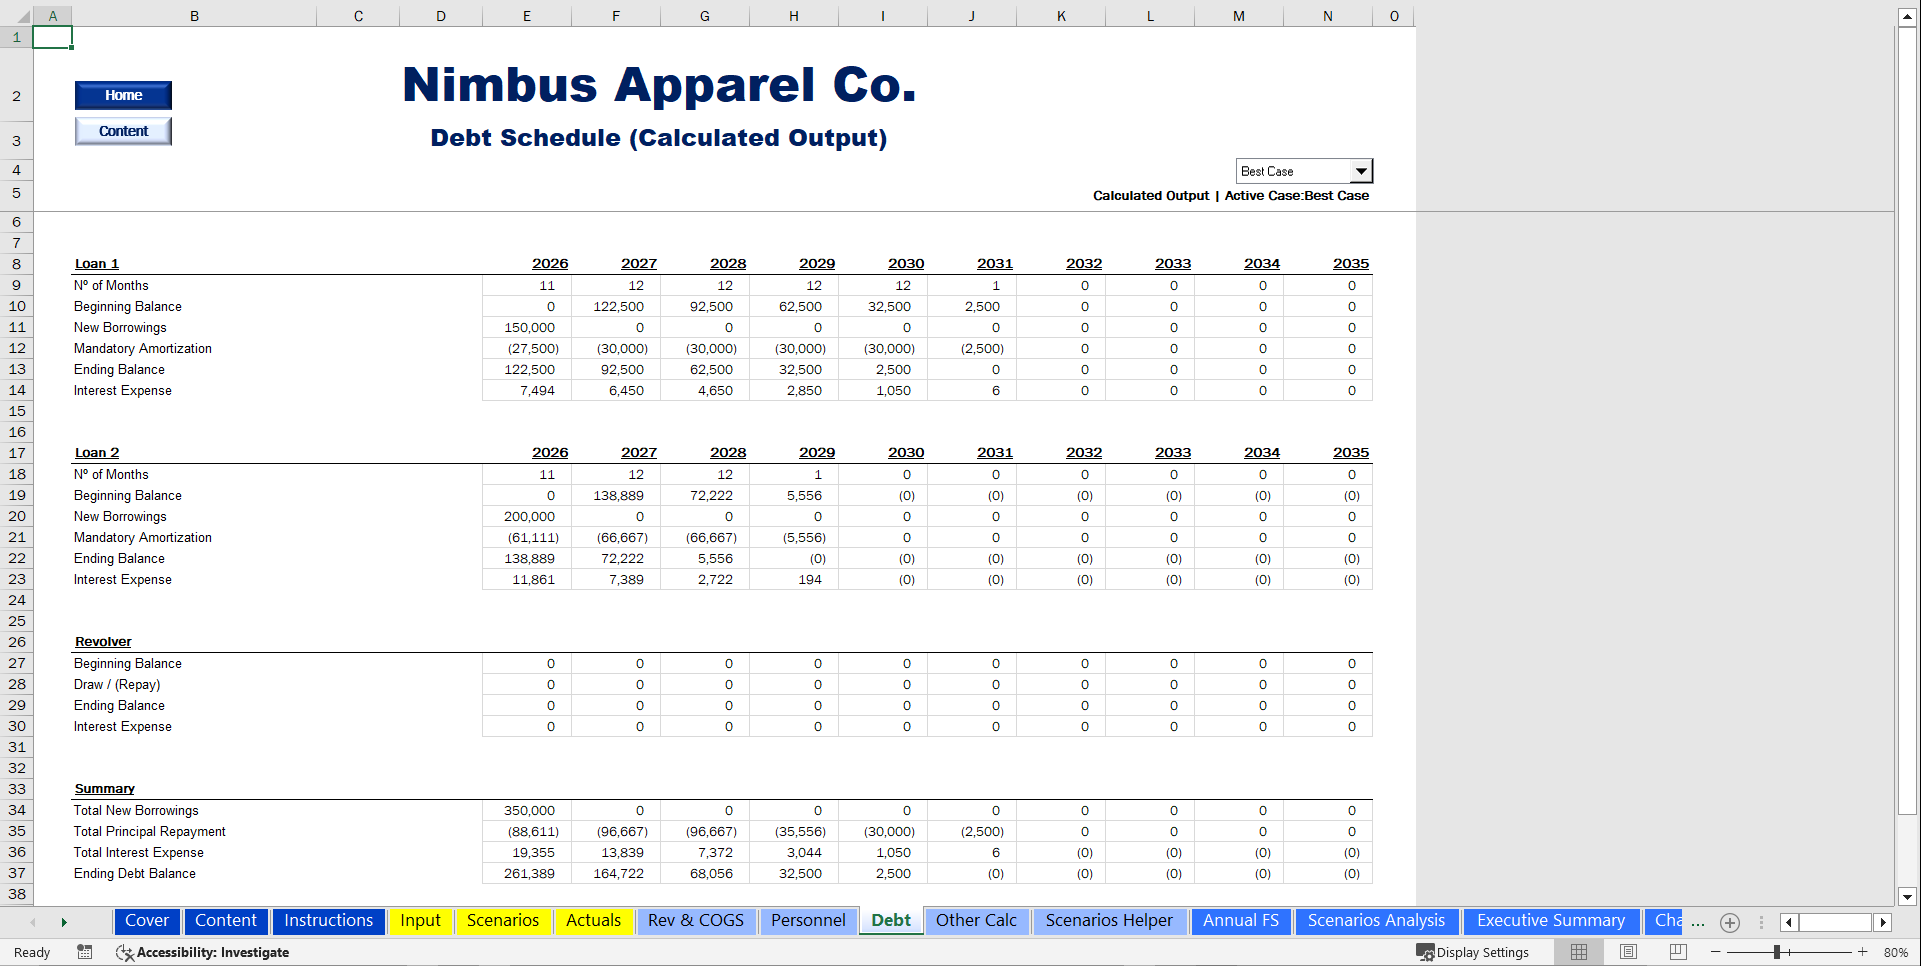Switch to the Scenarios sheet tab

[x=504, y=920]
